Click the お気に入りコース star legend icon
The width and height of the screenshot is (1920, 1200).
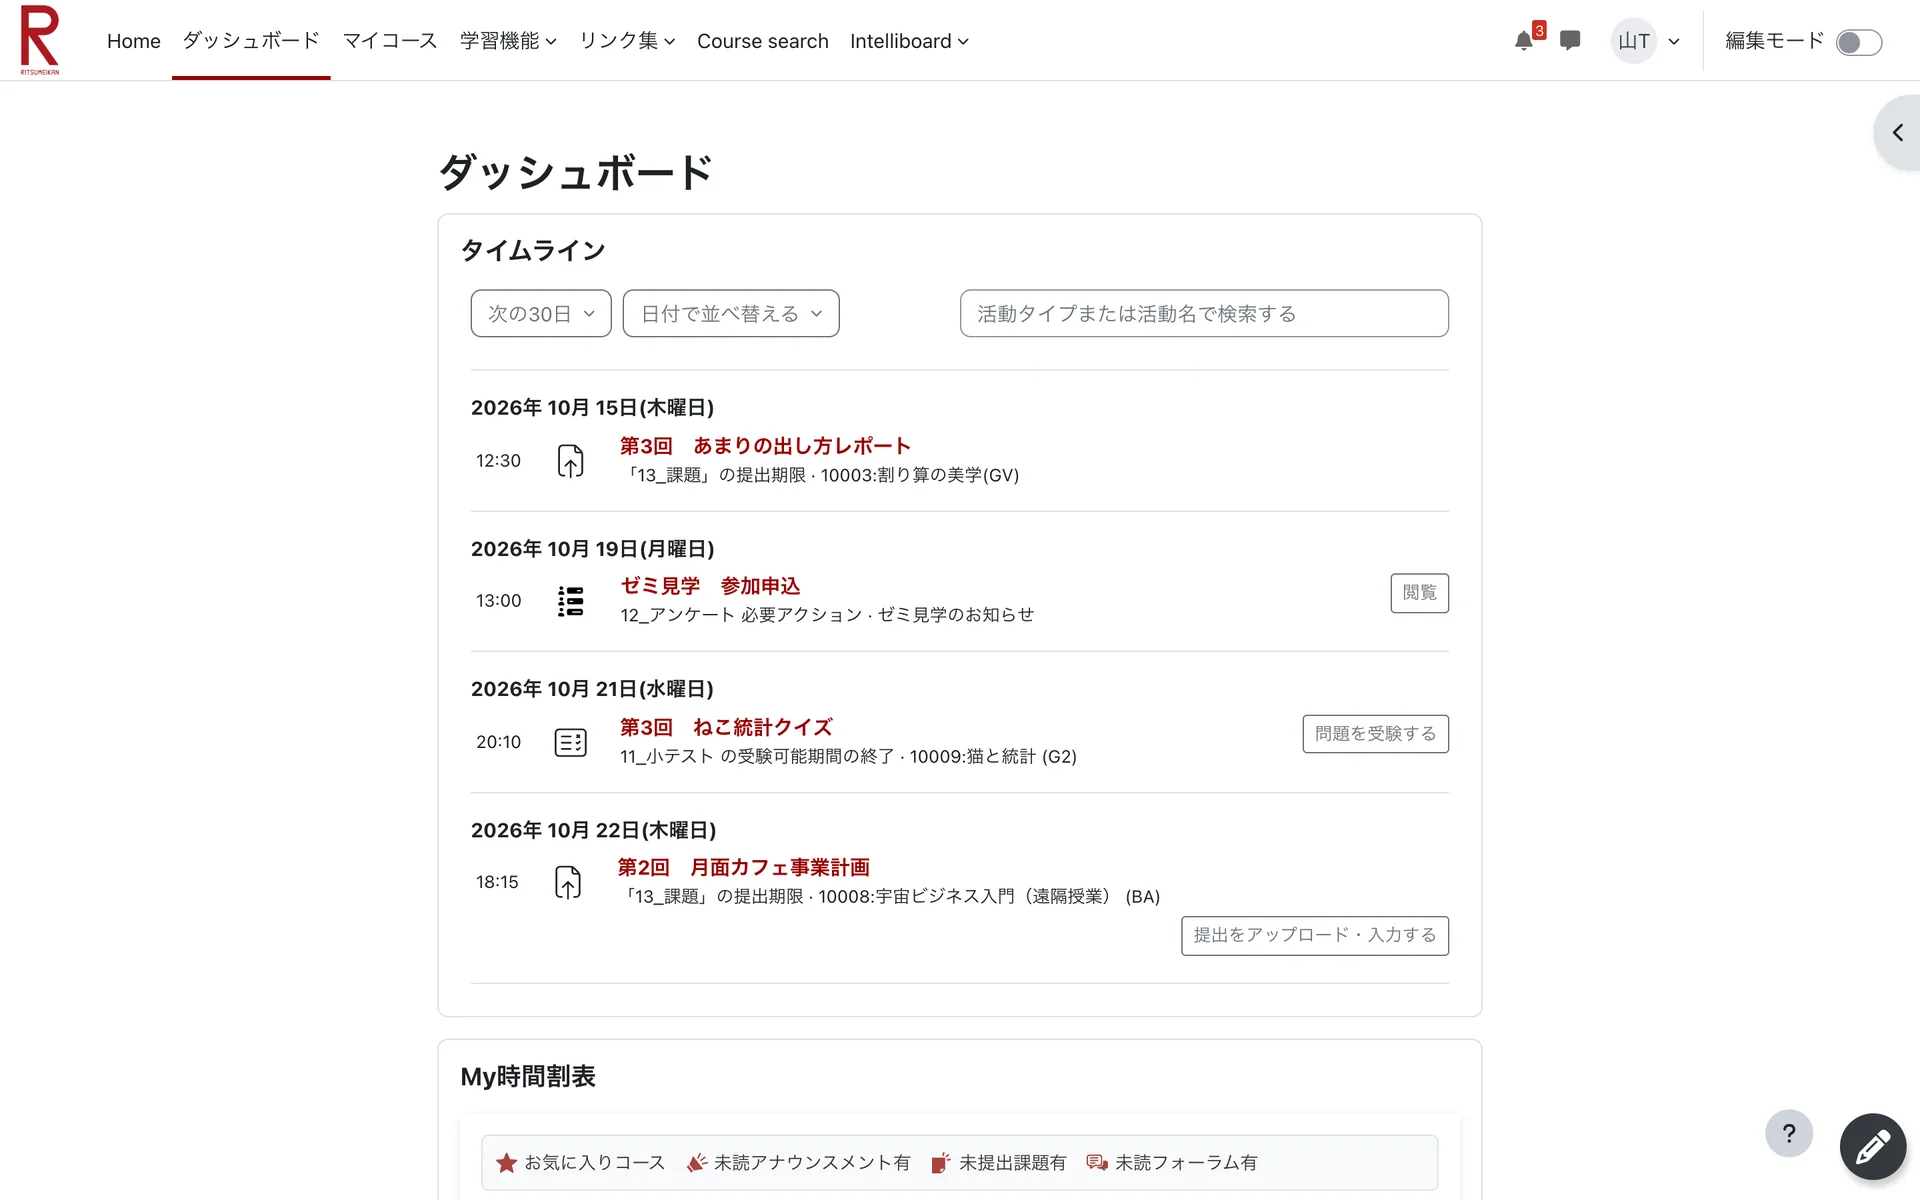click(507, 1163)
